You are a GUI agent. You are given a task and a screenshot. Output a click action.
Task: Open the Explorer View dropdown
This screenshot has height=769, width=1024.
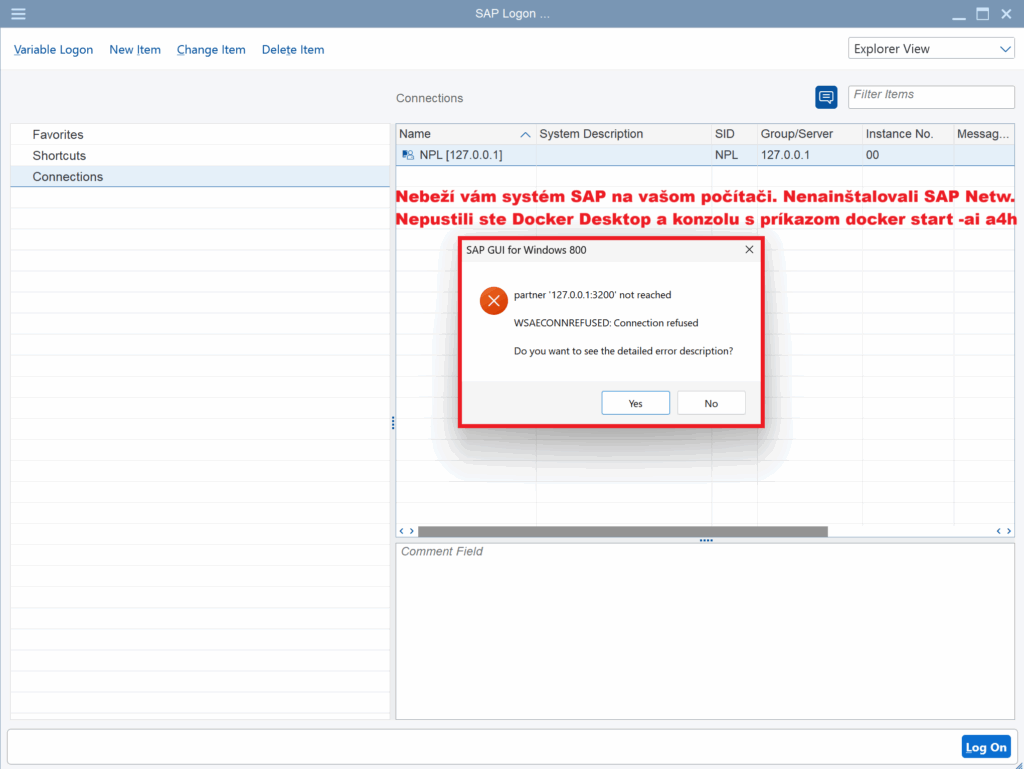point(931,49)
